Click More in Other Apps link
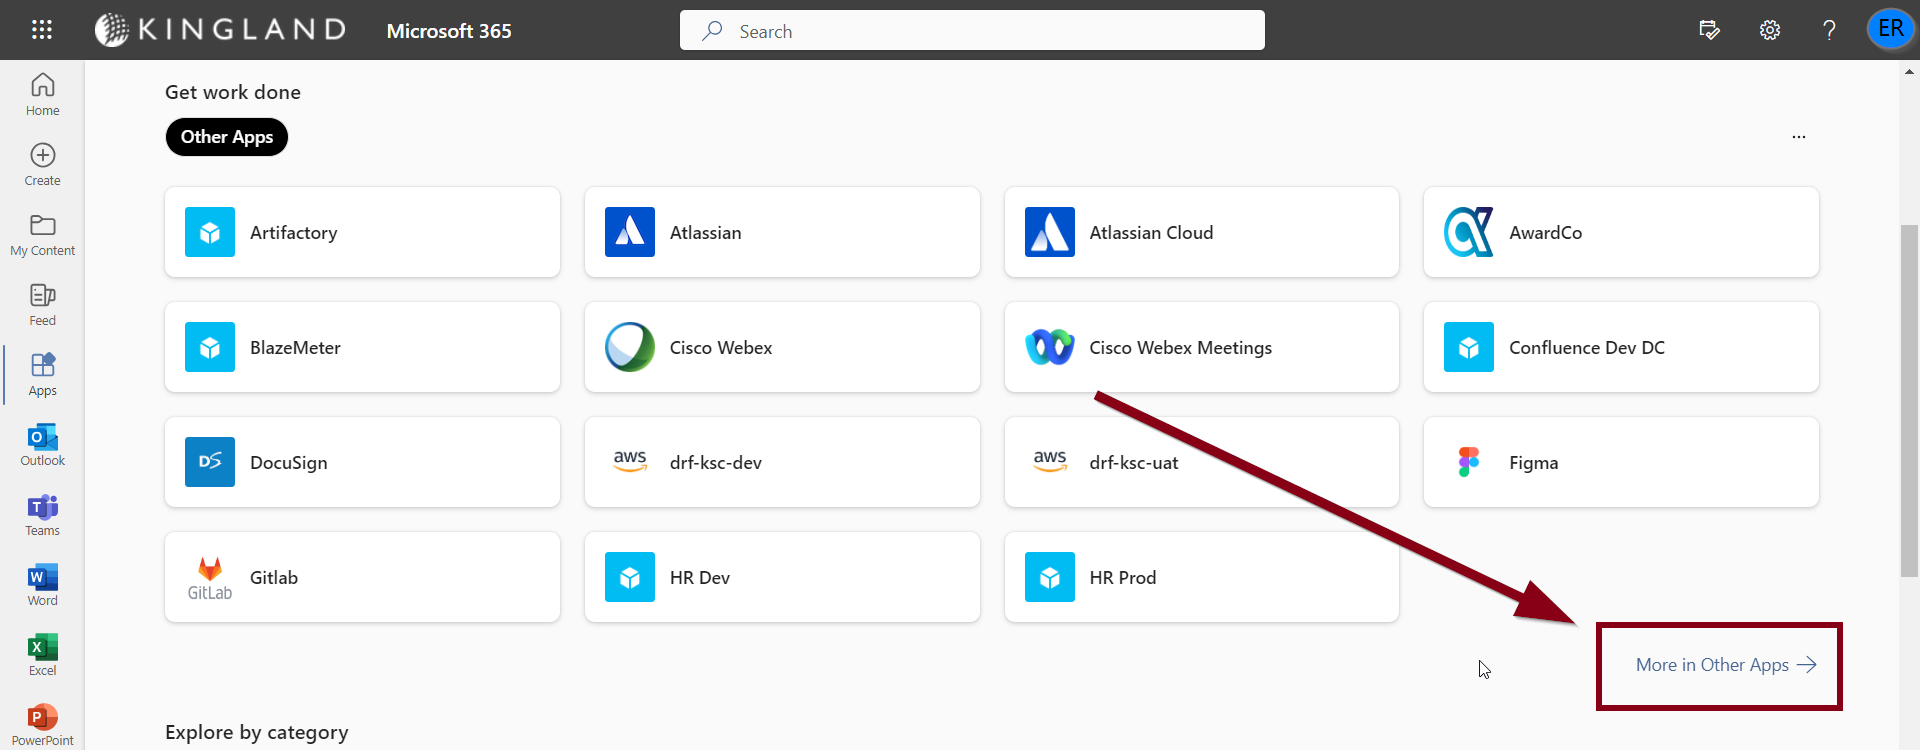 click(1726, 665)
